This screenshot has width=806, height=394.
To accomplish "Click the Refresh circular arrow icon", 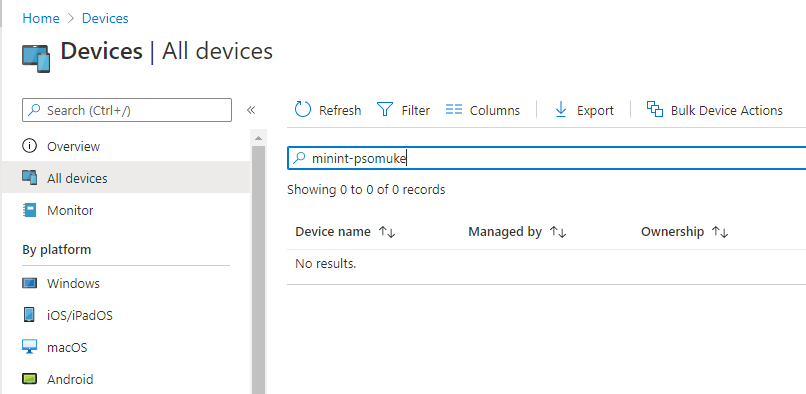I will (303, 110).
